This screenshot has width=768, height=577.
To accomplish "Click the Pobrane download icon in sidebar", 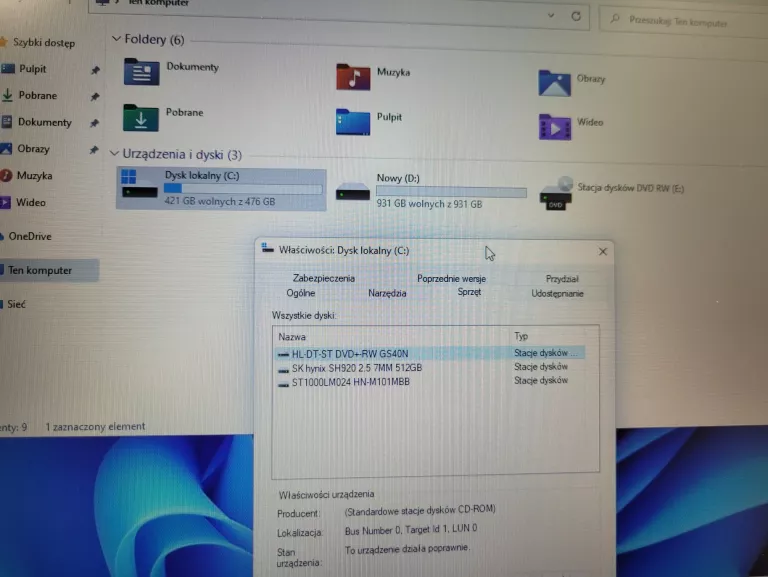I will pyautogui.click(x=7, y=95).
